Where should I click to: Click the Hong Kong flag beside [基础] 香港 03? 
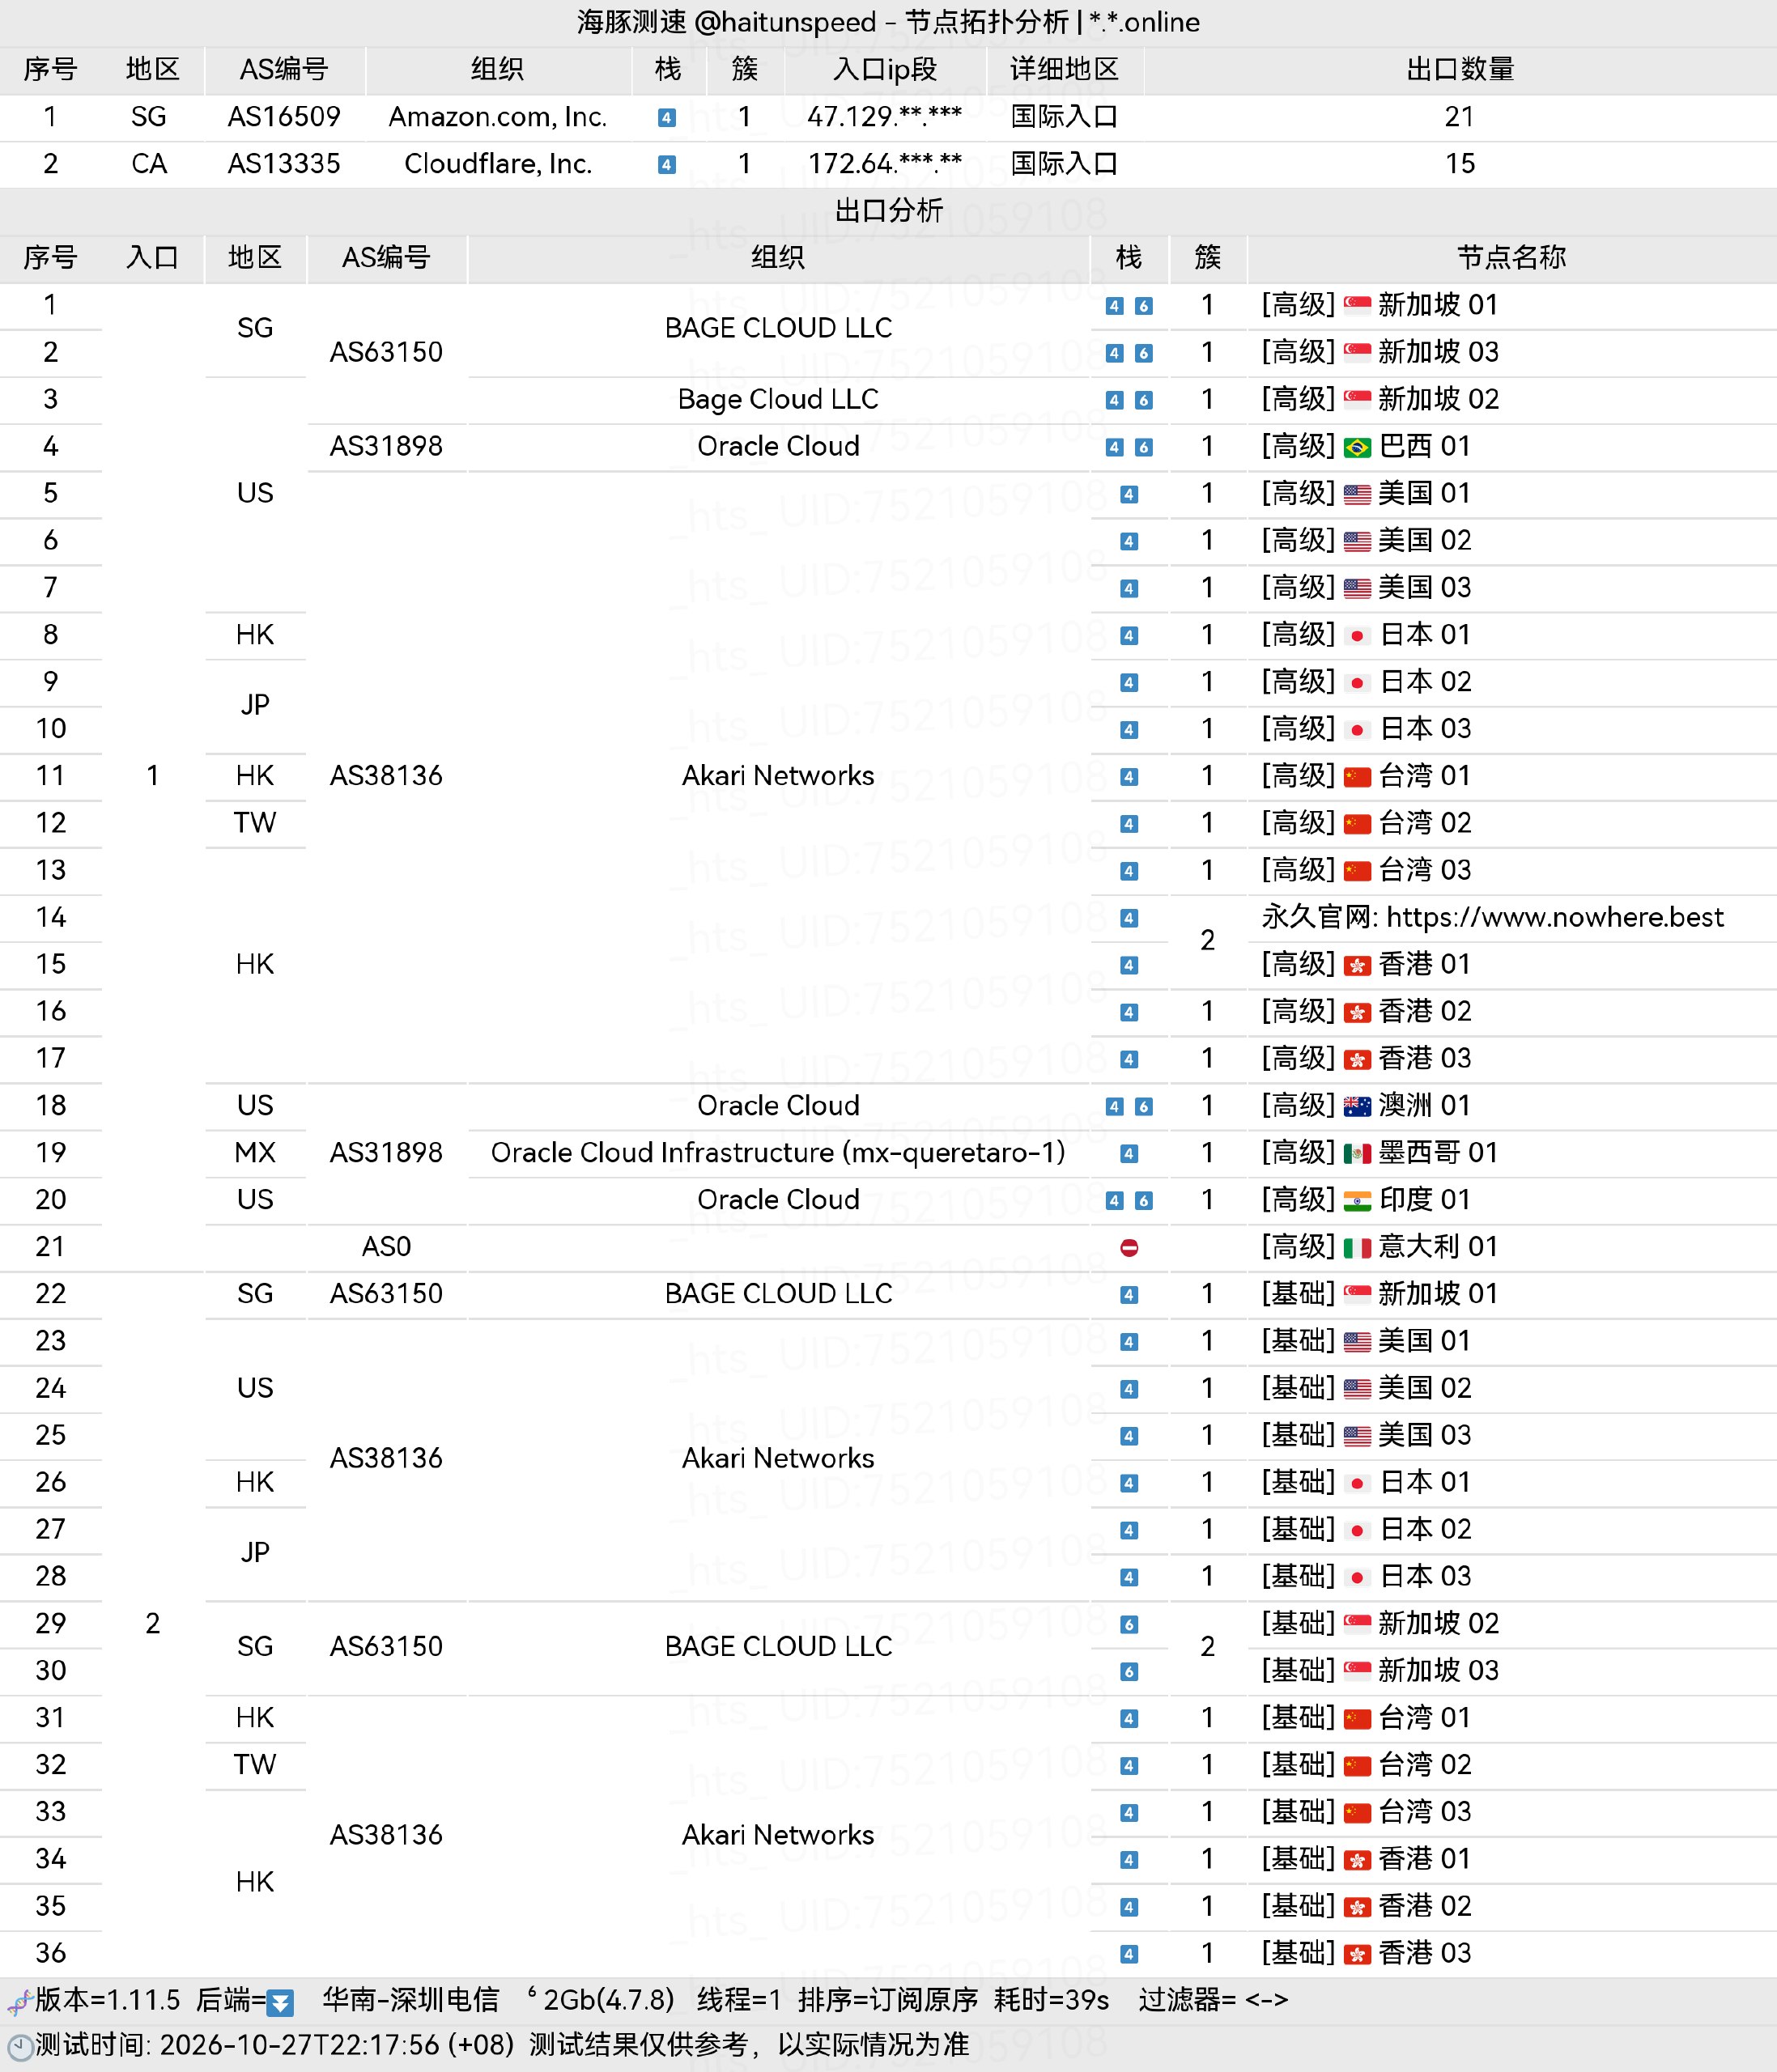point(1357,1954)
